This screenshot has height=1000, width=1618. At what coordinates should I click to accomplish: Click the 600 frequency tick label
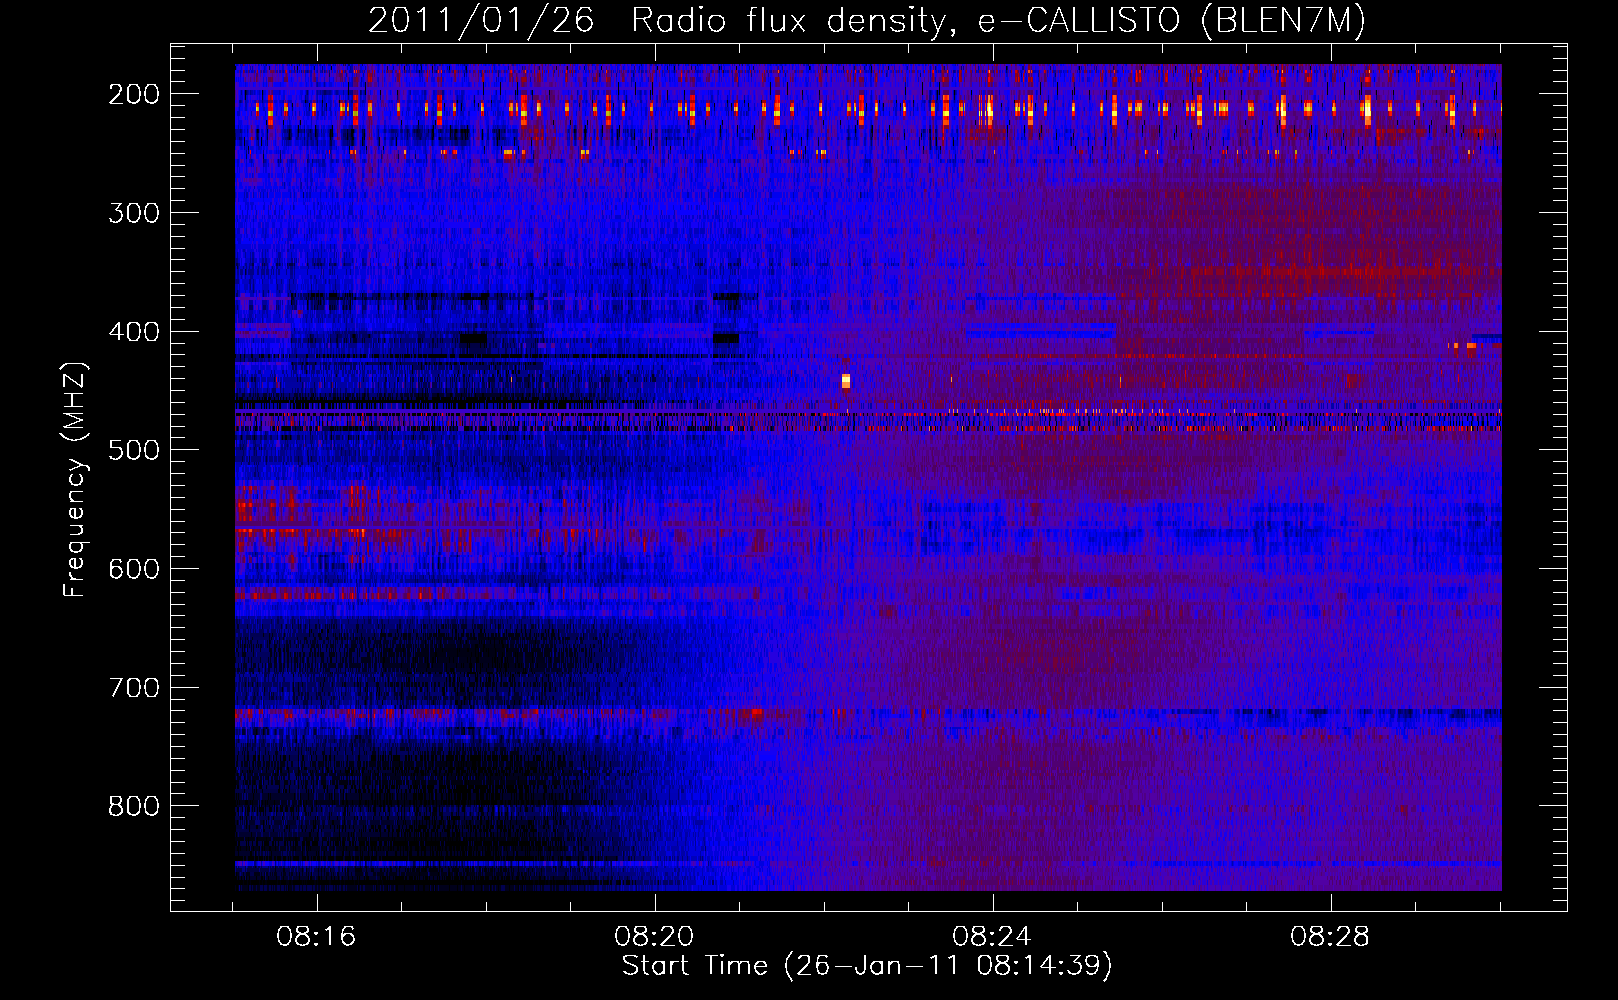click(x=133, y=569)
